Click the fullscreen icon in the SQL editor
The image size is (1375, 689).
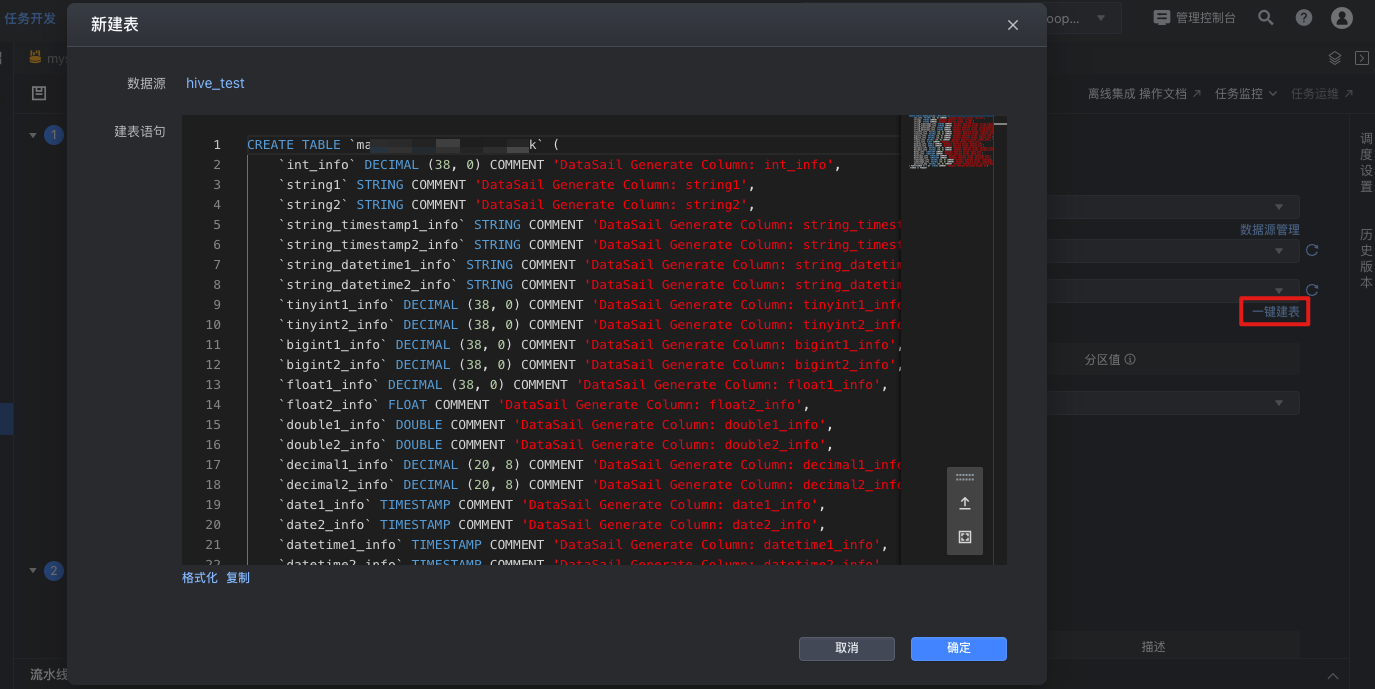pyautogui.click(x=965, y=537)
